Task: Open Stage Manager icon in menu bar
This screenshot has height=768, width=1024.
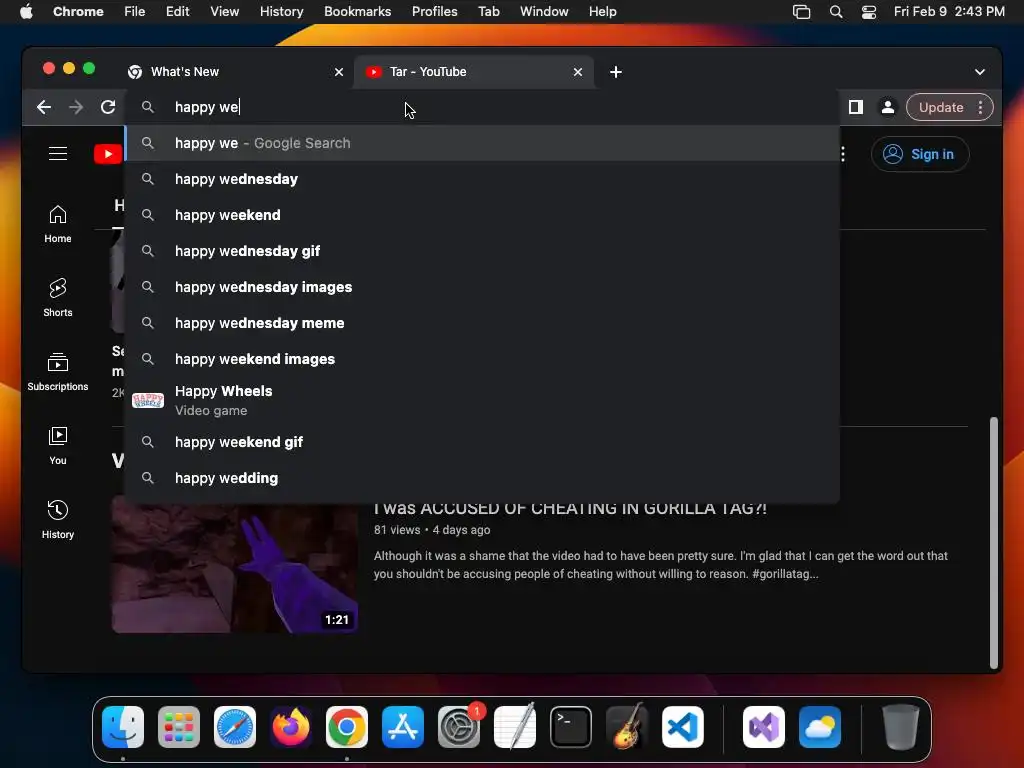Action: tap(801, 12)
